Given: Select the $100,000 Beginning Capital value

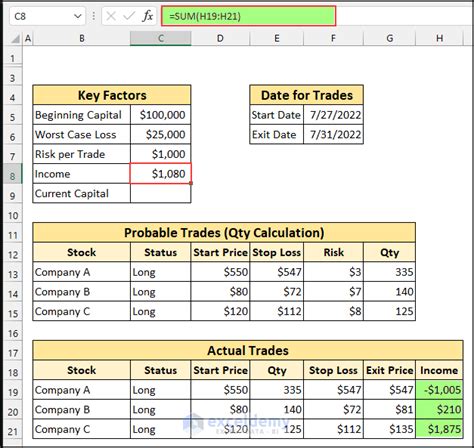Looking at the screenshot, I should (x=161, y=115).
